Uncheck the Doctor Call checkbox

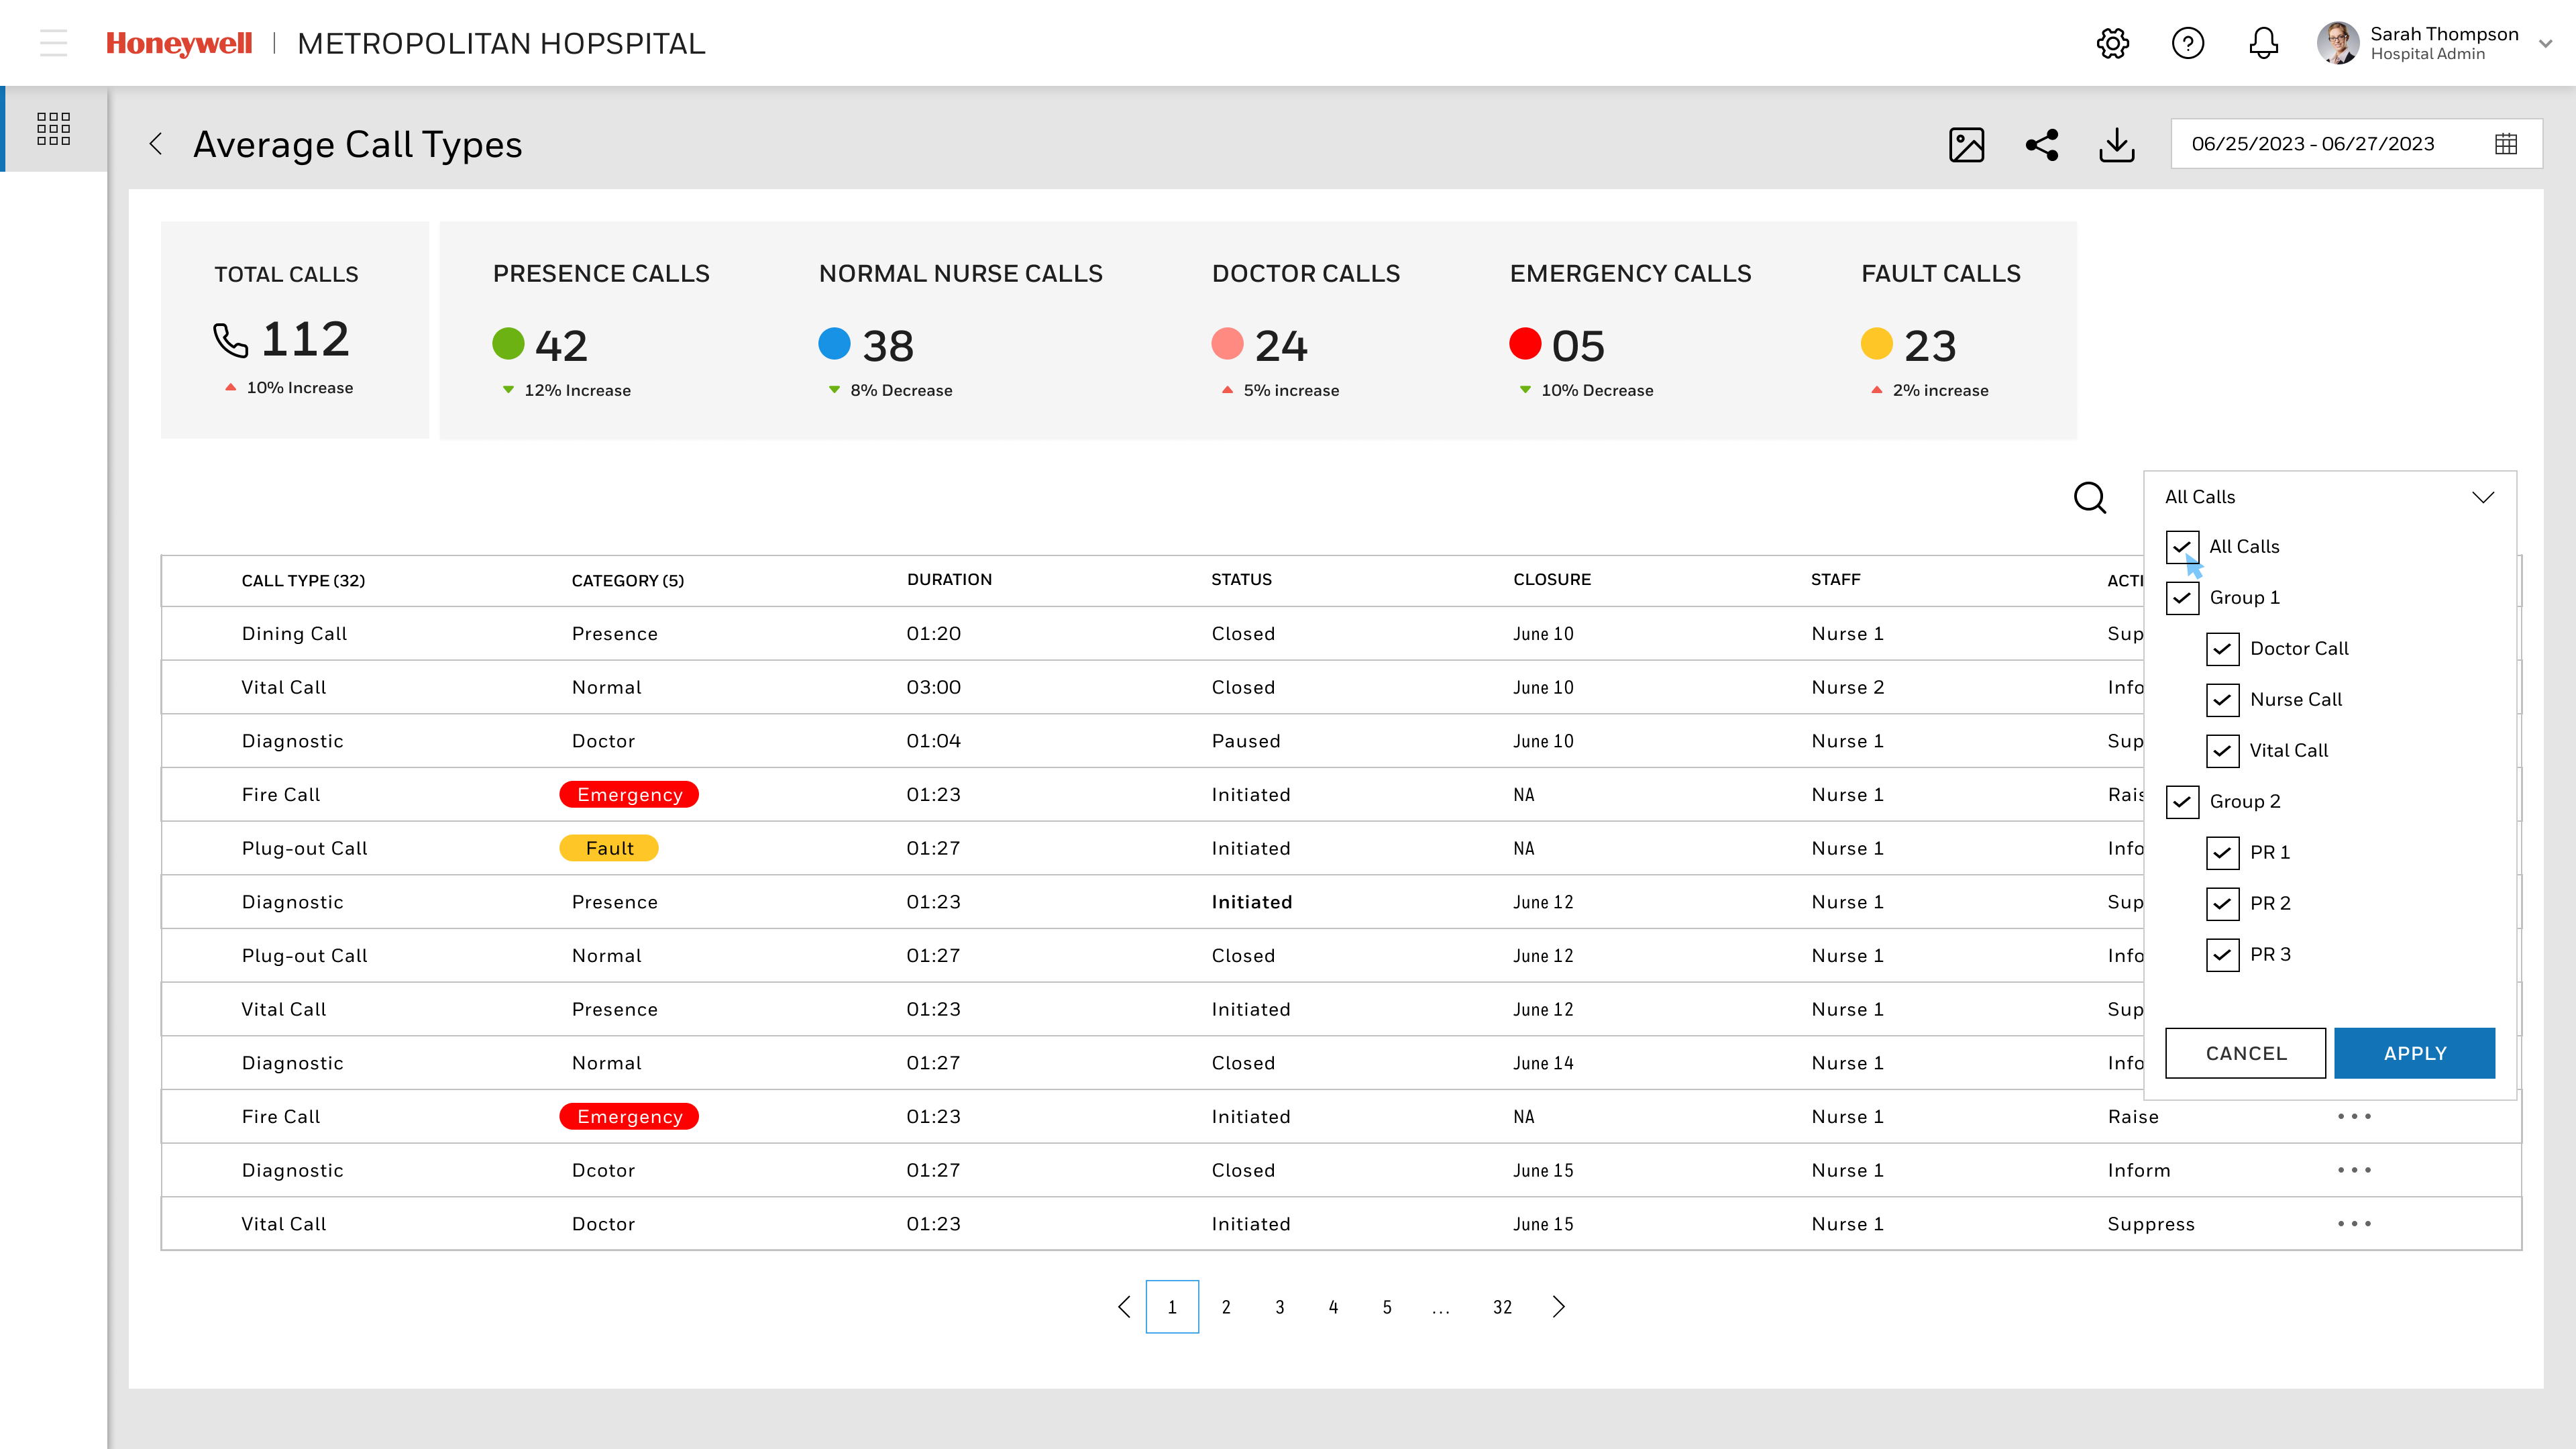[2222, 649]
